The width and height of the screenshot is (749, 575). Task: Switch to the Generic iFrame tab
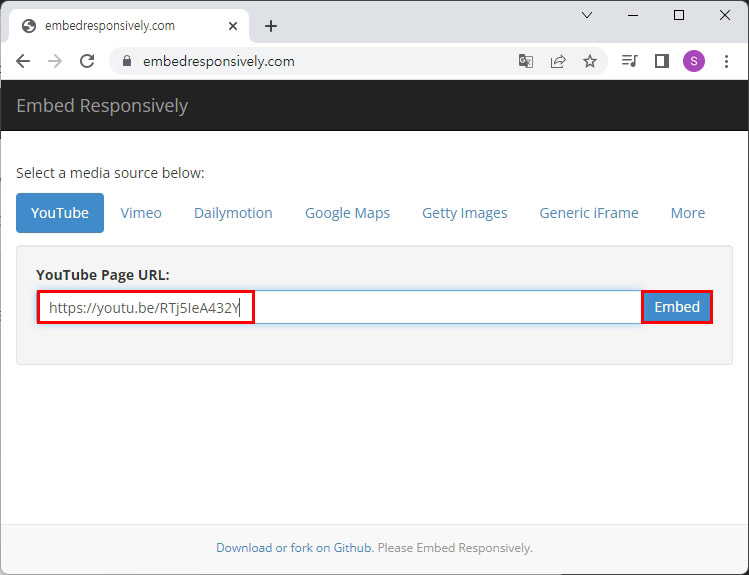pos(589,213)
